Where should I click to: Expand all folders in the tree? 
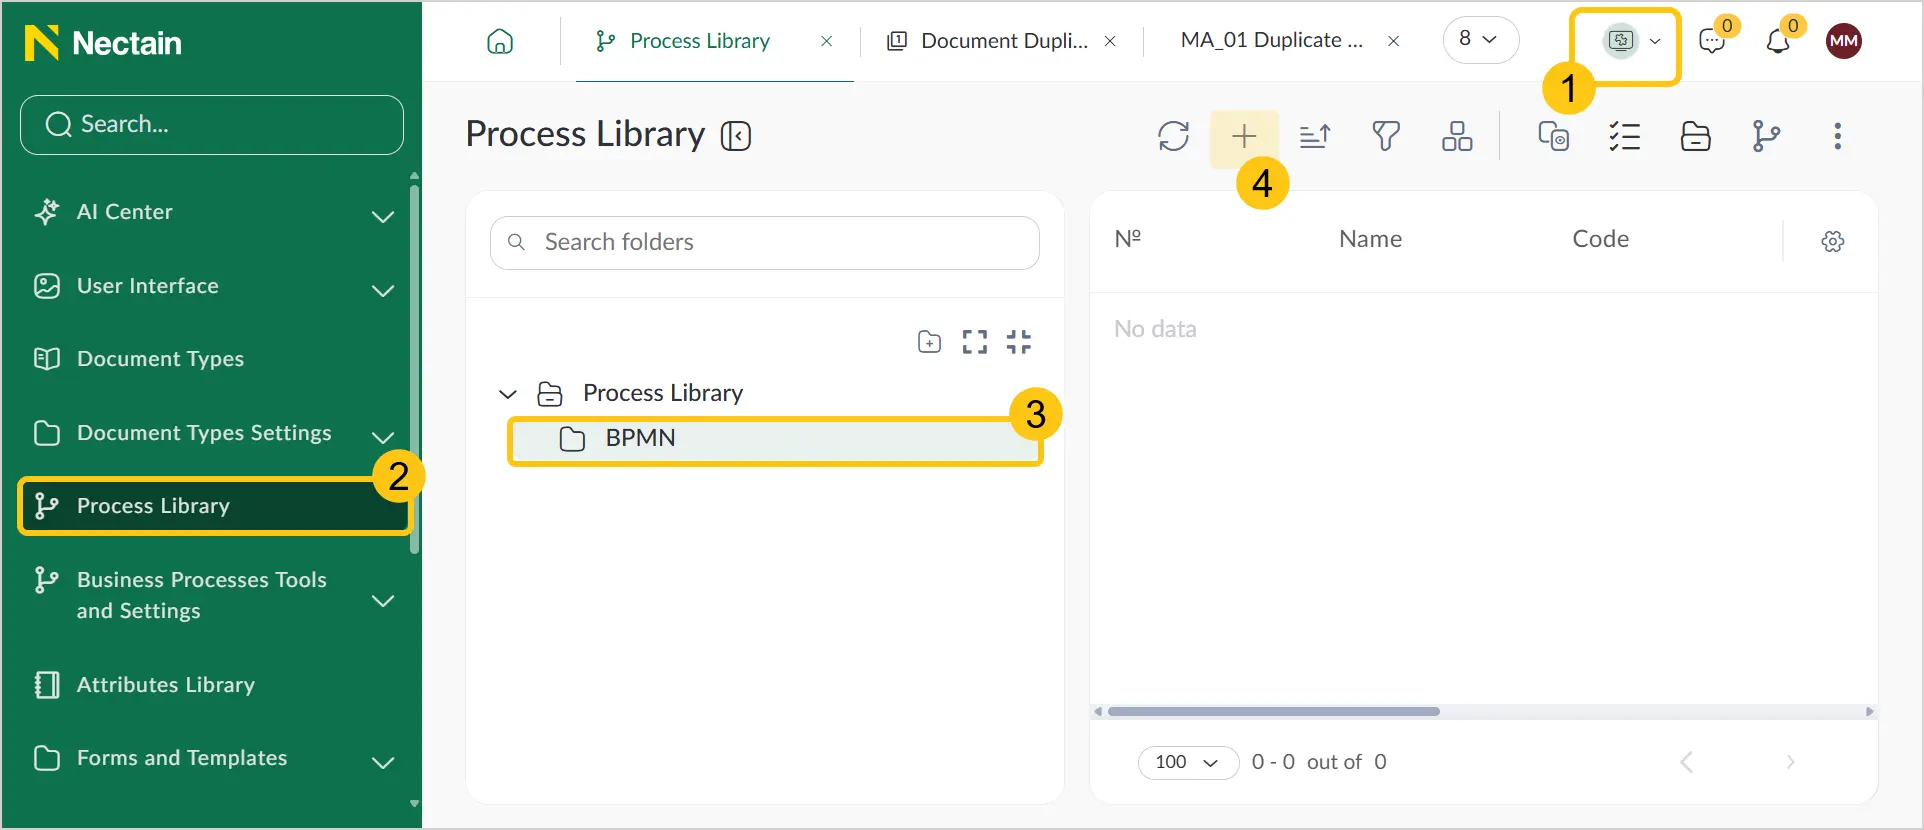tap(975, 342)
